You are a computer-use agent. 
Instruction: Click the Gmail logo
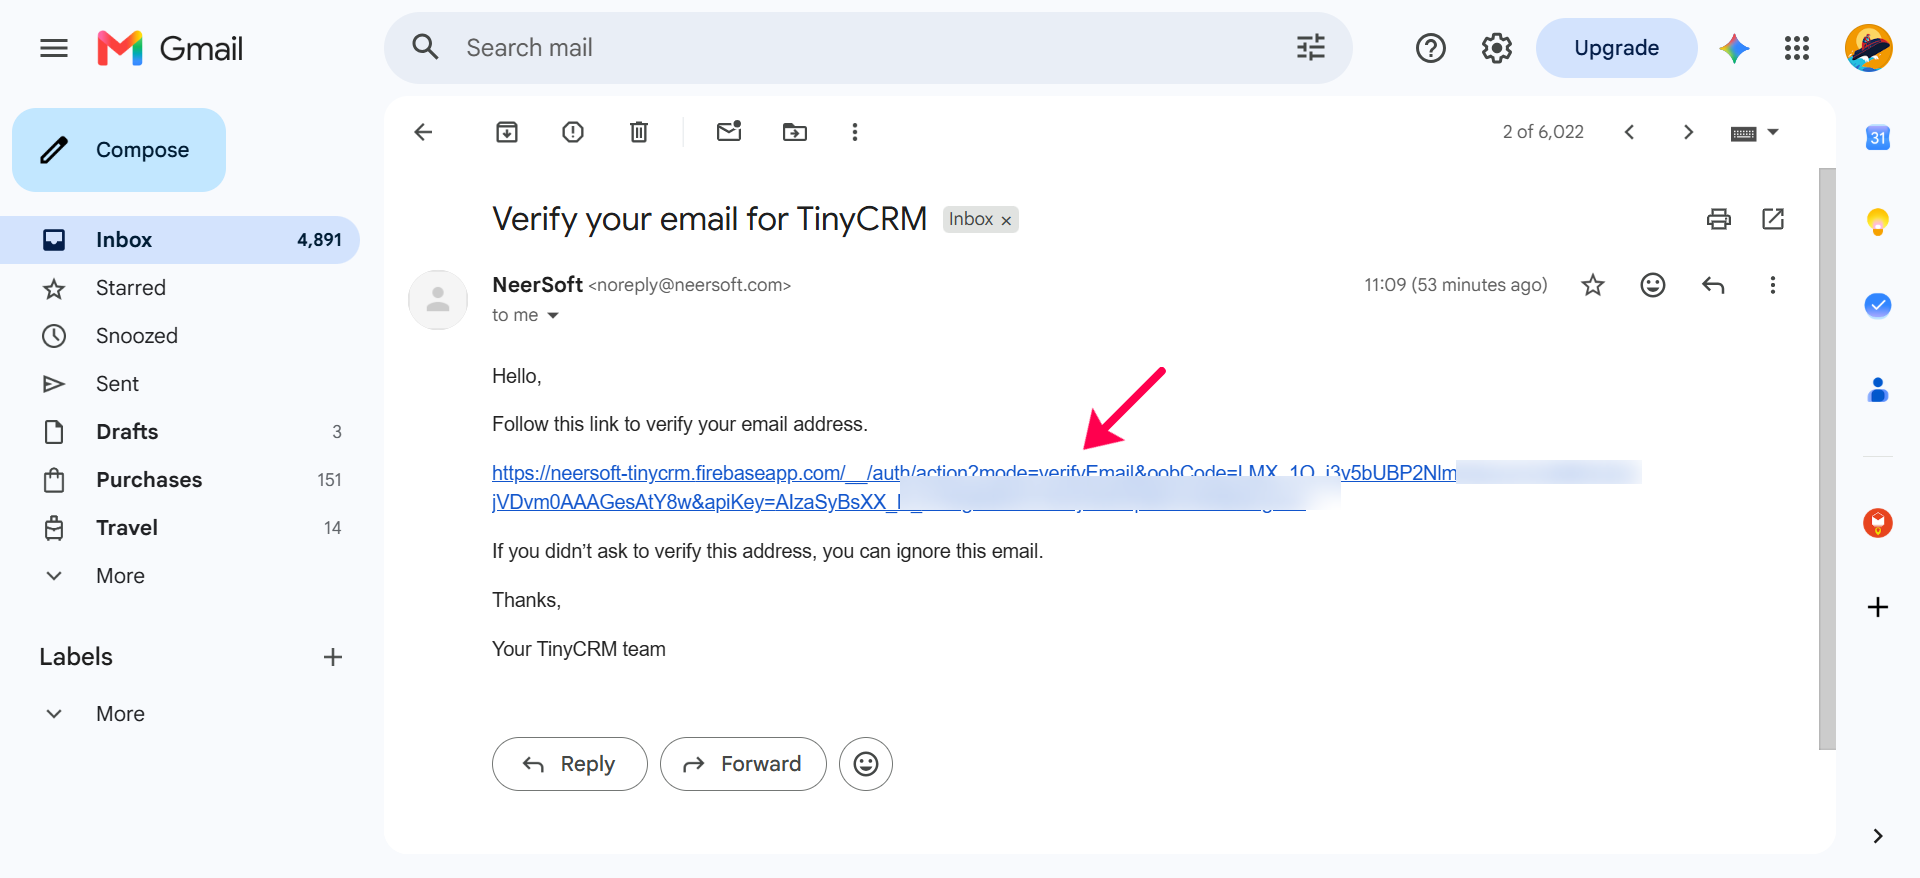[170, 48]
